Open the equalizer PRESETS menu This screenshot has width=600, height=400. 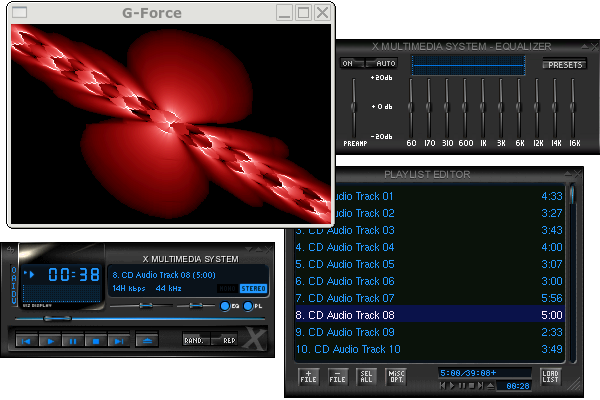point(564,65)
